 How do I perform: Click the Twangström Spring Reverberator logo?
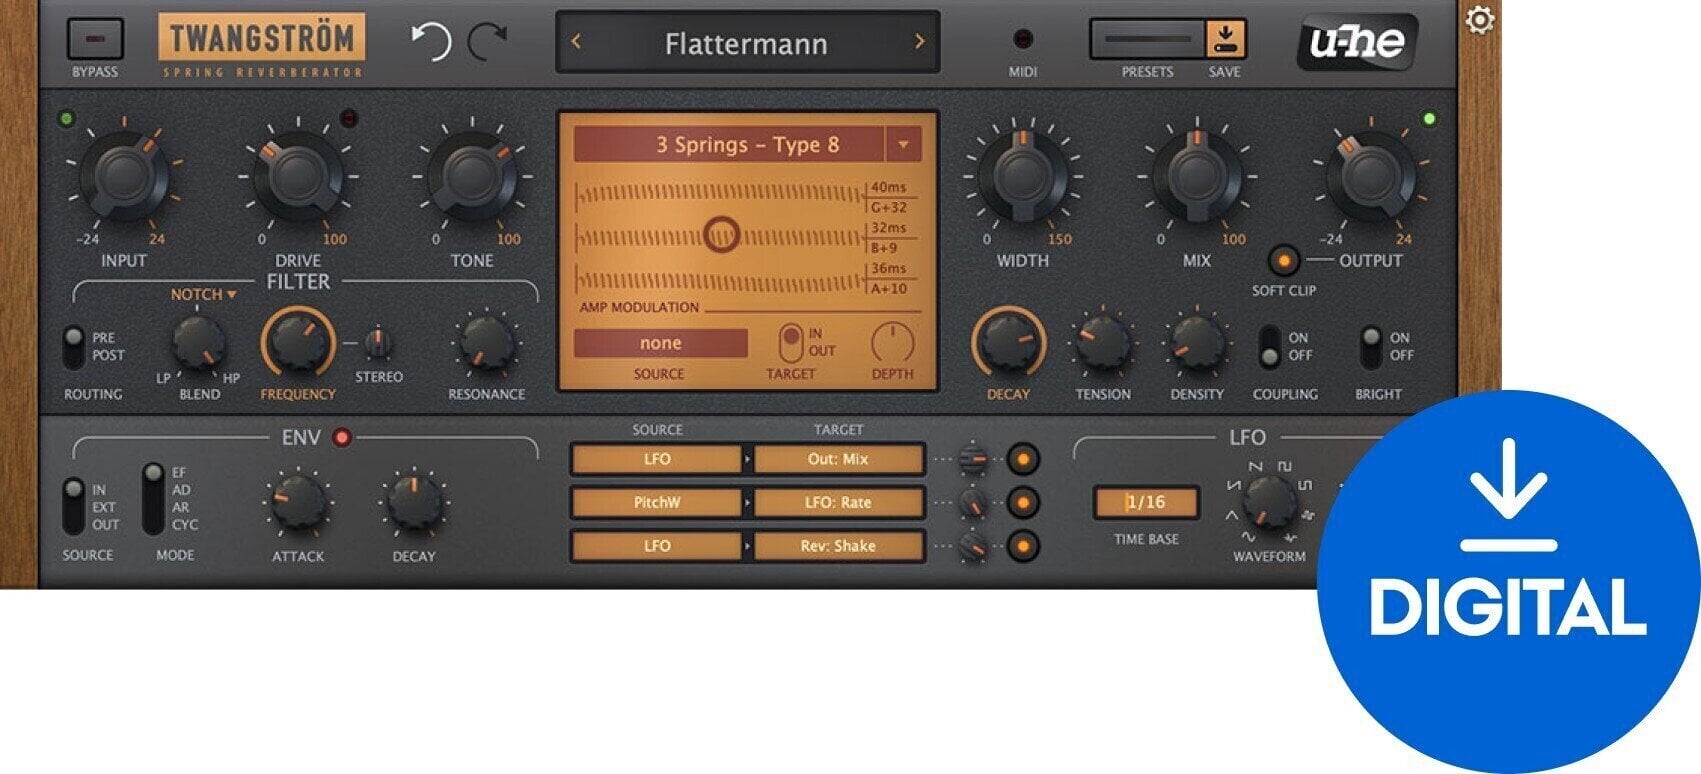tap(262, 46)
